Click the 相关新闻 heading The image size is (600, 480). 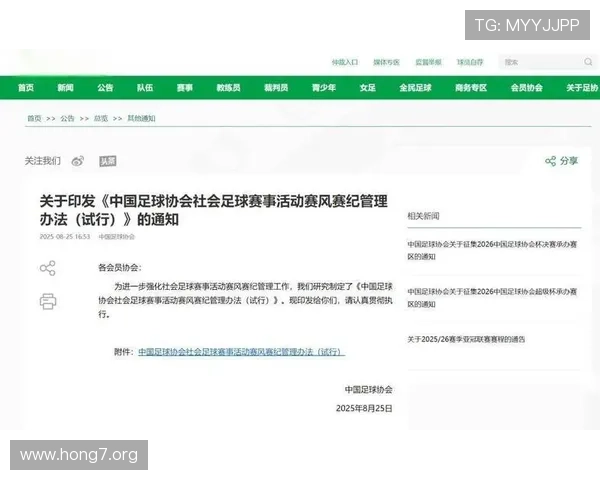423,216
